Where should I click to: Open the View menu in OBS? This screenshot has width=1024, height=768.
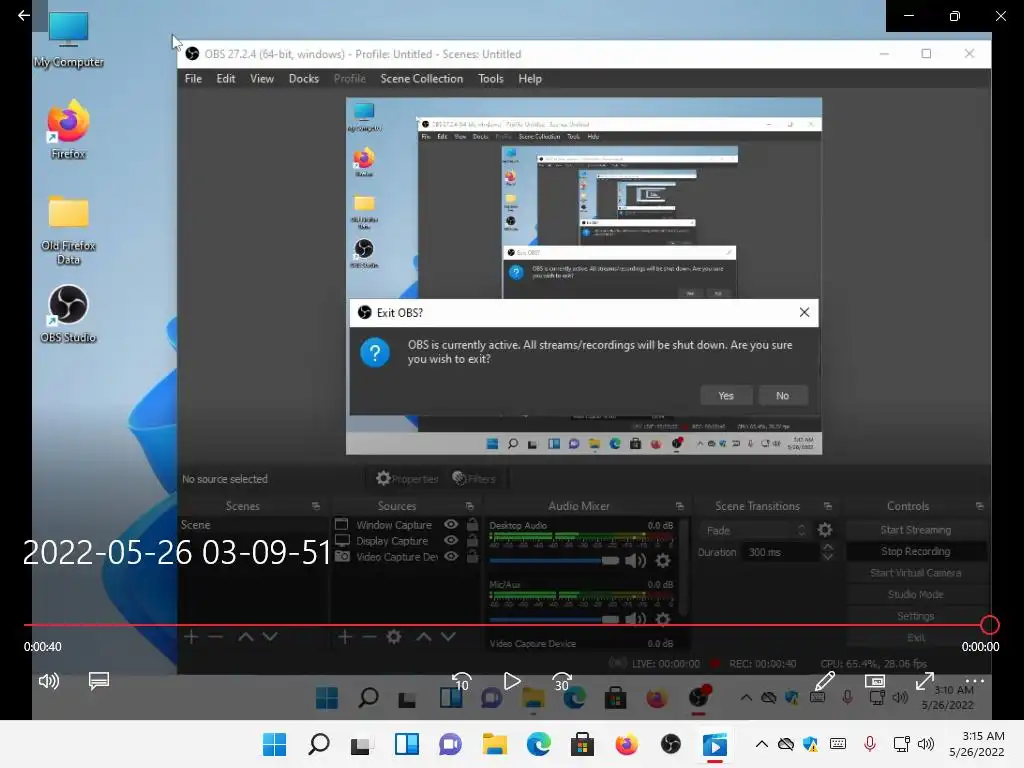pyautogui.click(x=262, y=78)
